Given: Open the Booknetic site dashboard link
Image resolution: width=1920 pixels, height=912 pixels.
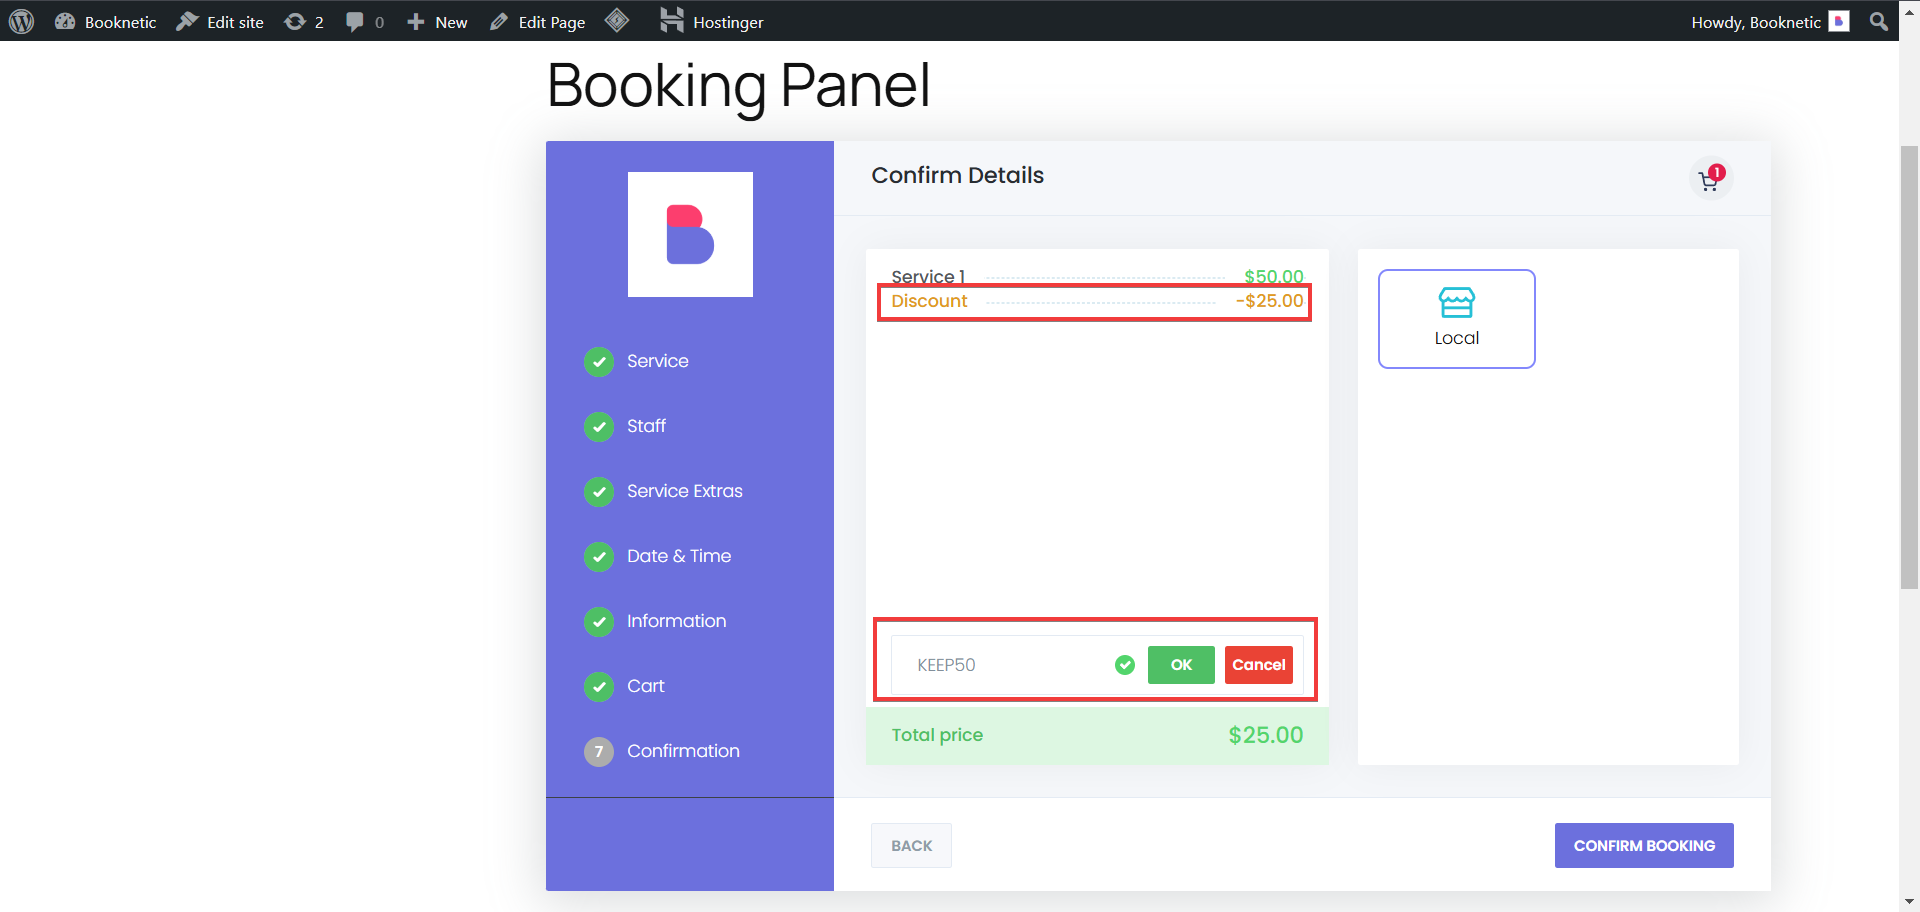Looking at the screenshot, I should pyautogui.click(x=106, y=21).
